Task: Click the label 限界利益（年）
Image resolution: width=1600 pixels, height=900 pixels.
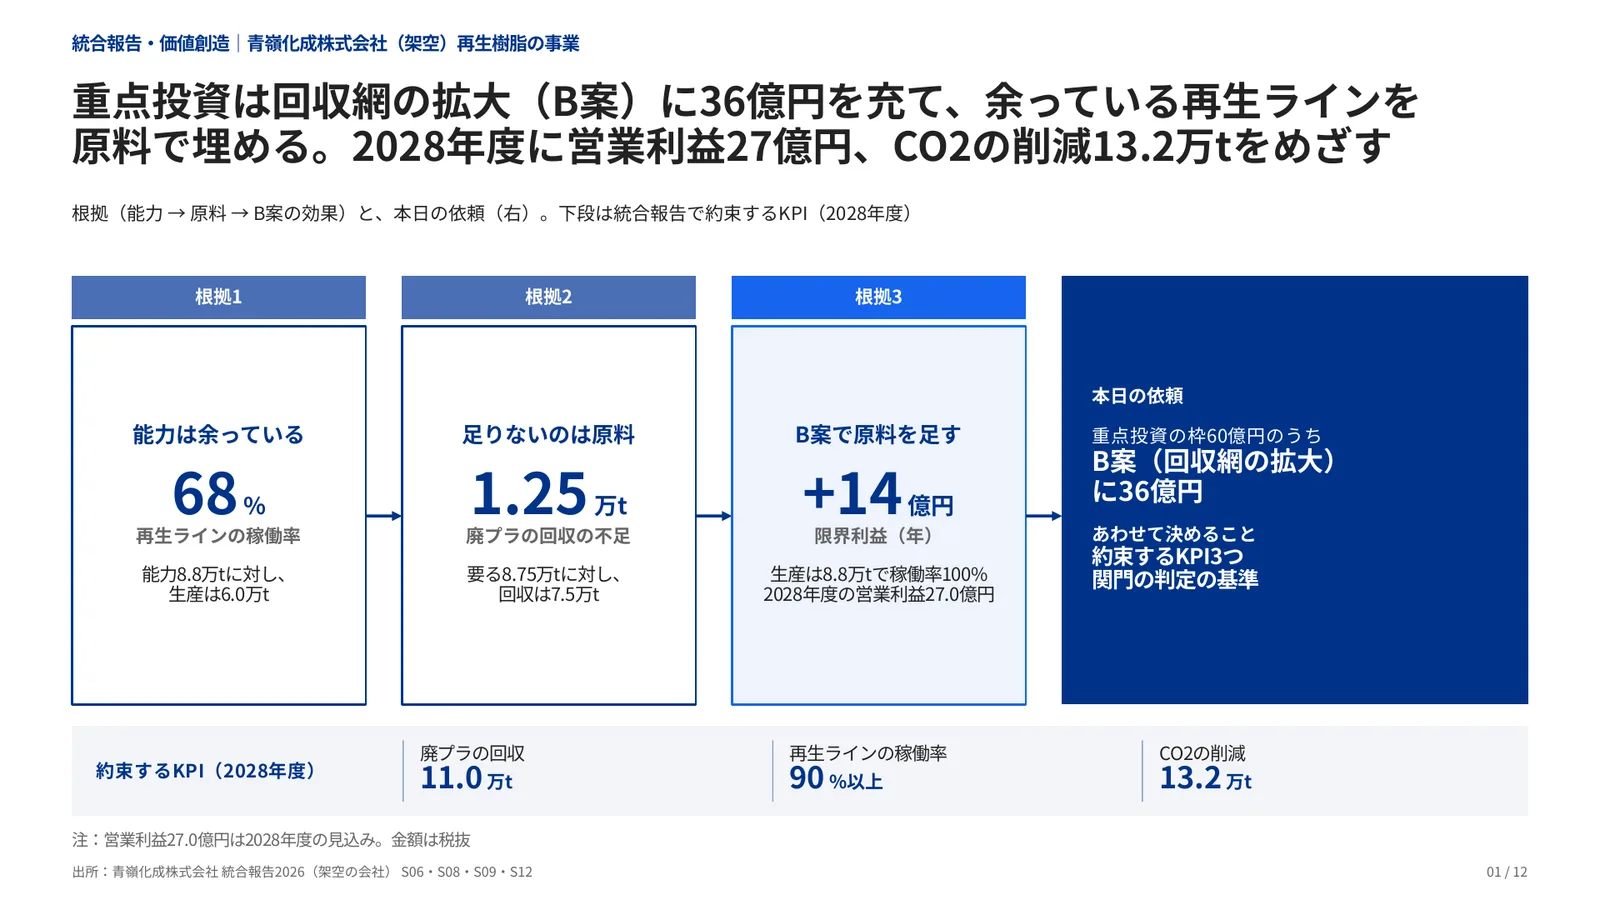Action: 878,536
